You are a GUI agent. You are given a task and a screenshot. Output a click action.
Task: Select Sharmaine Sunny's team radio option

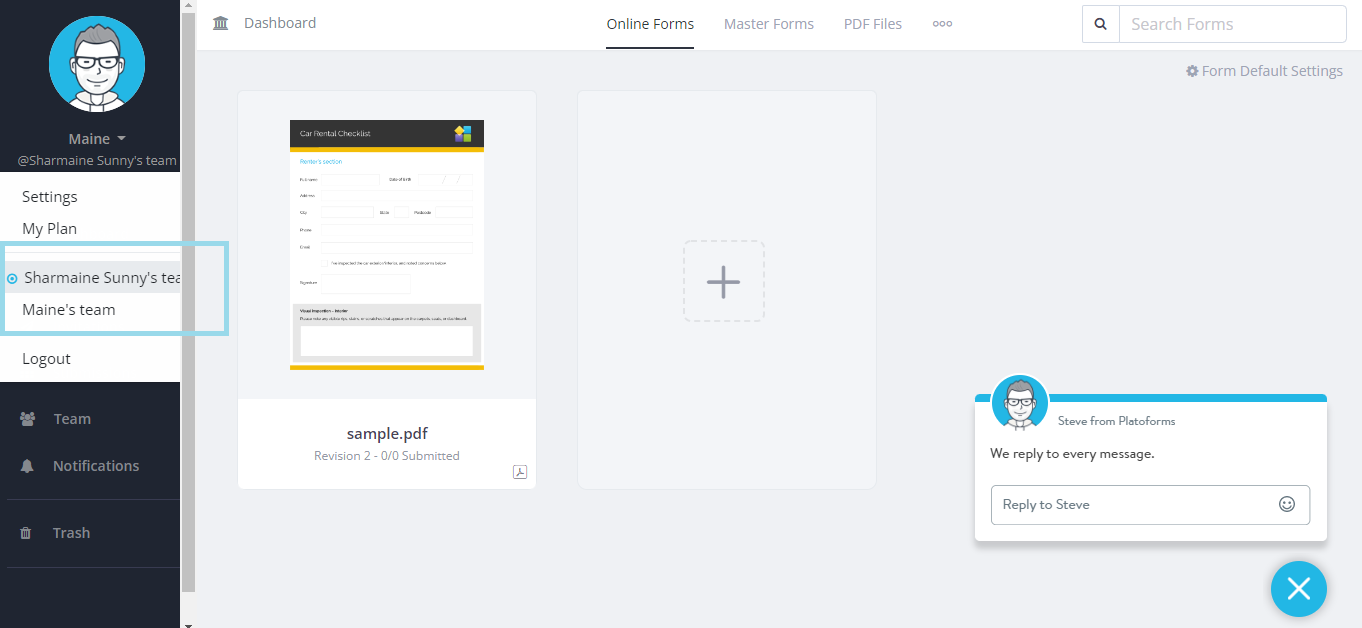tap(13, 278)
